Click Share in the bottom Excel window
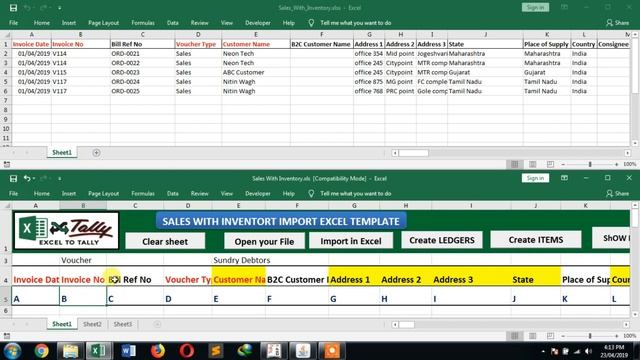640x360 pixels. 617,193
